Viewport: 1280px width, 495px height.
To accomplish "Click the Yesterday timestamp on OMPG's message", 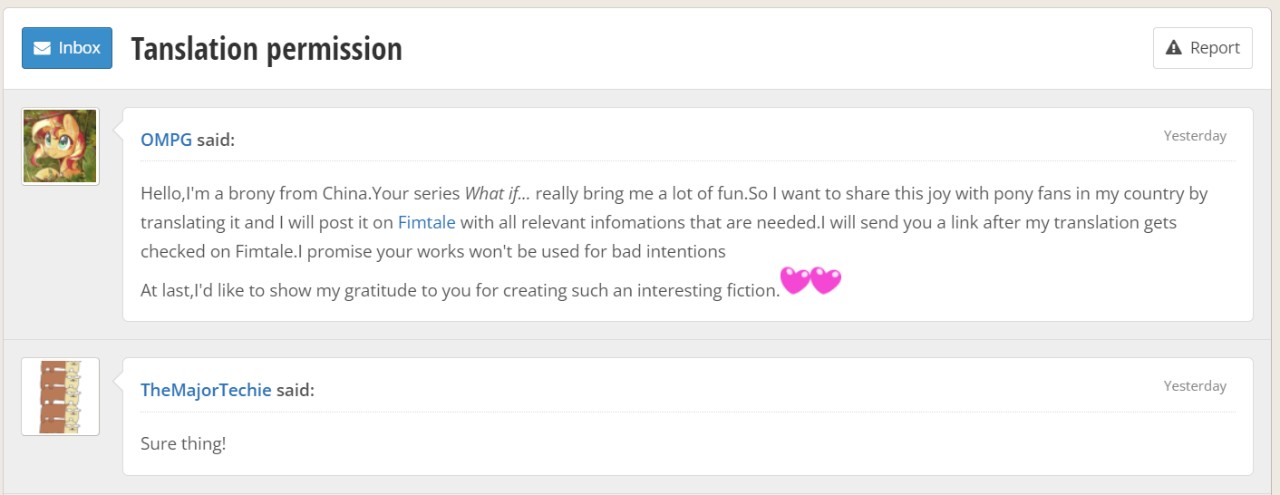I will (x=1194, y=136).
